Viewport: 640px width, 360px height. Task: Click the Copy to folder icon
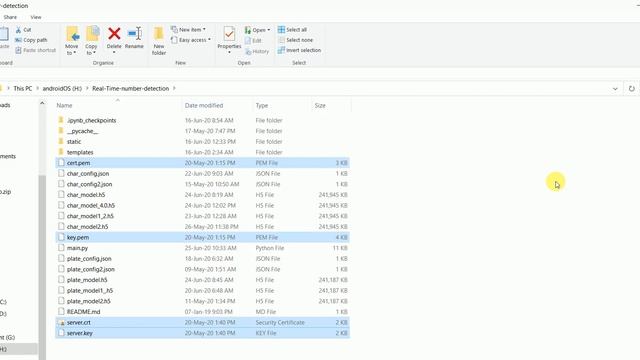92,34
